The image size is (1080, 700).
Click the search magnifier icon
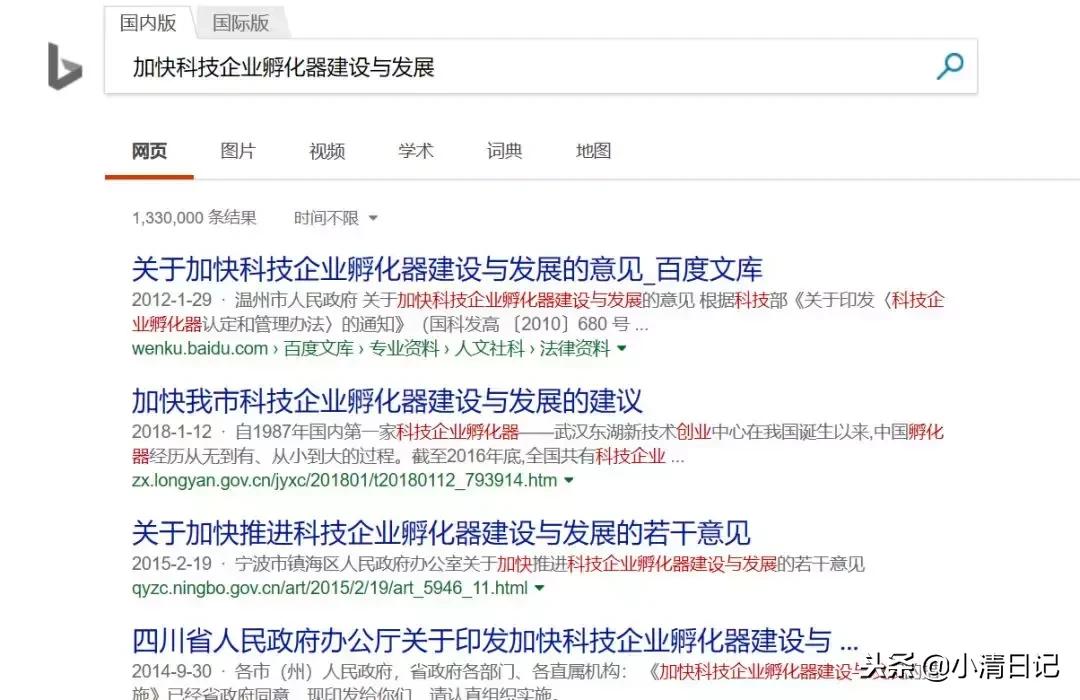click(x=948, y=66)
